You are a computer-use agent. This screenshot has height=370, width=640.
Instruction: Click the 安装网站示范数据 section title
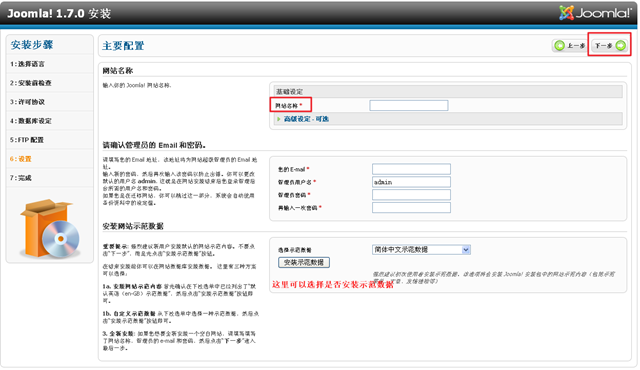click(x=133, y=226)
